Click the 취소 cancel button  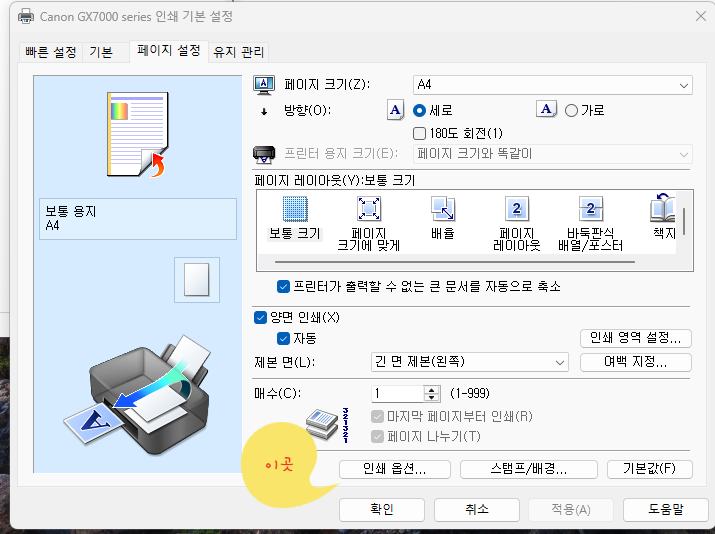[x=477, y=509]
